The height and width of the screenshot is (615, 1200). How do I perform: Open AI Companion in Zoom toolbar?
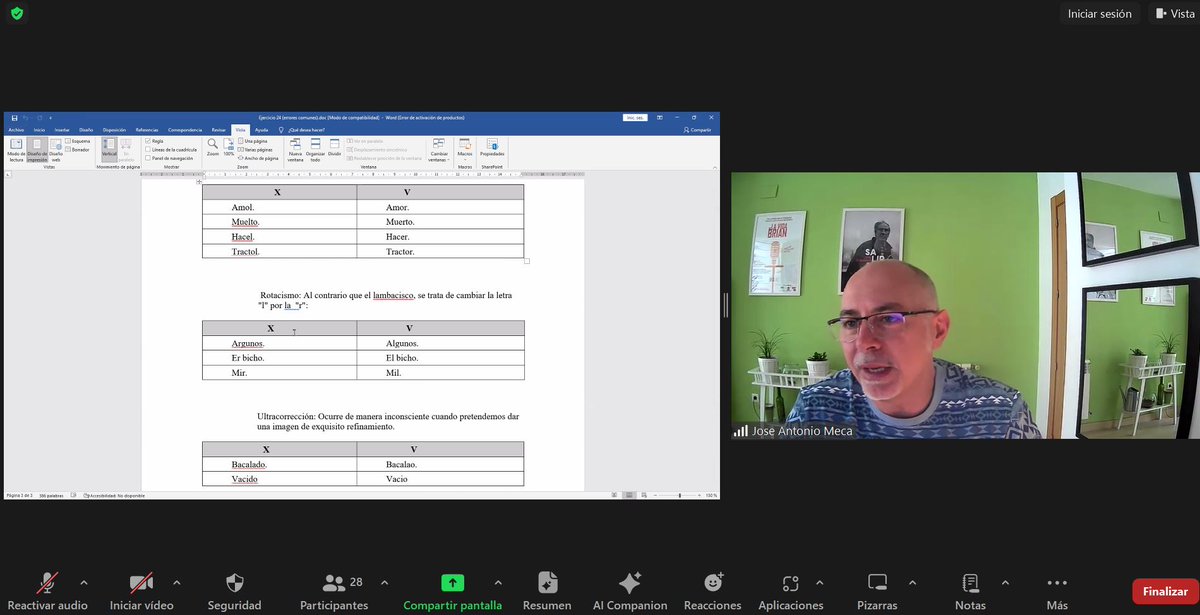630,592
